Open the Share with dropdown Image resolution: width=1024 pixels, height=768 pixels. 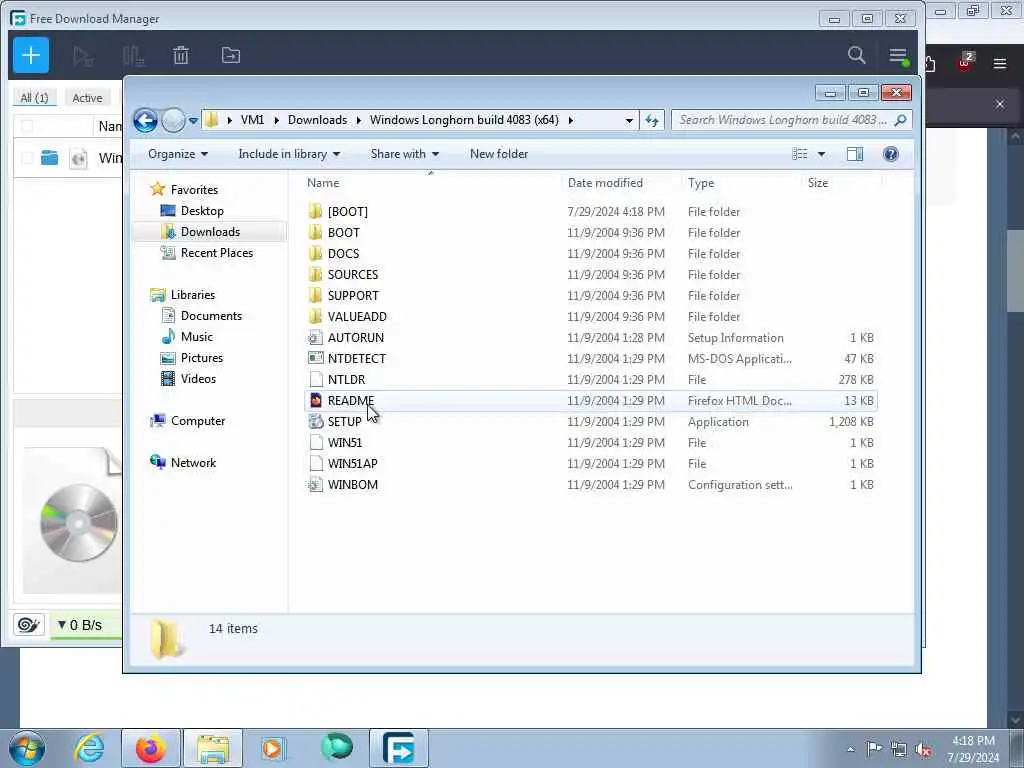coord(405,154)
